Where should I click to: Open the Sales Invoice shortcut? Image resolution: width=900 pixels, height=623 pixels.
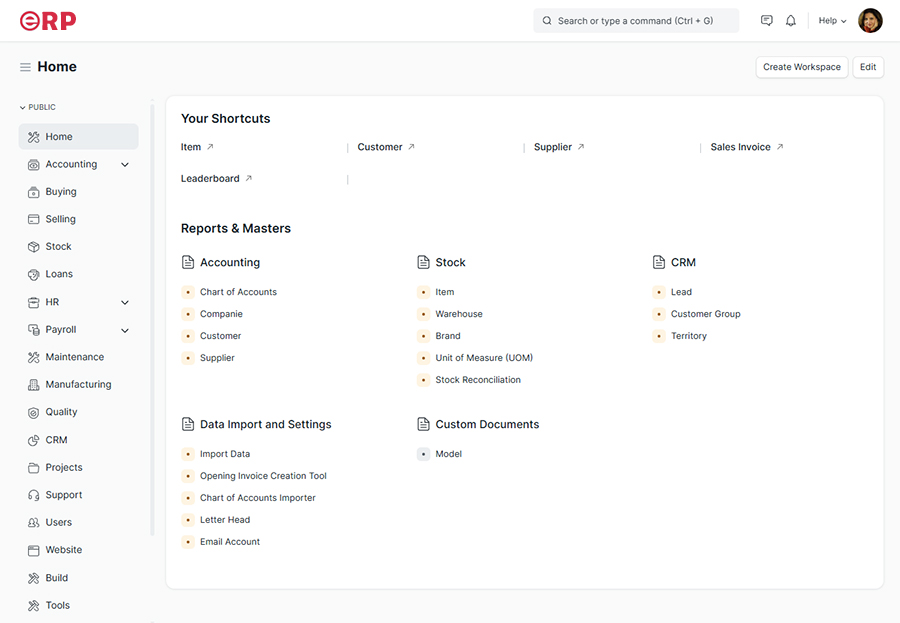tap(741, 147)
